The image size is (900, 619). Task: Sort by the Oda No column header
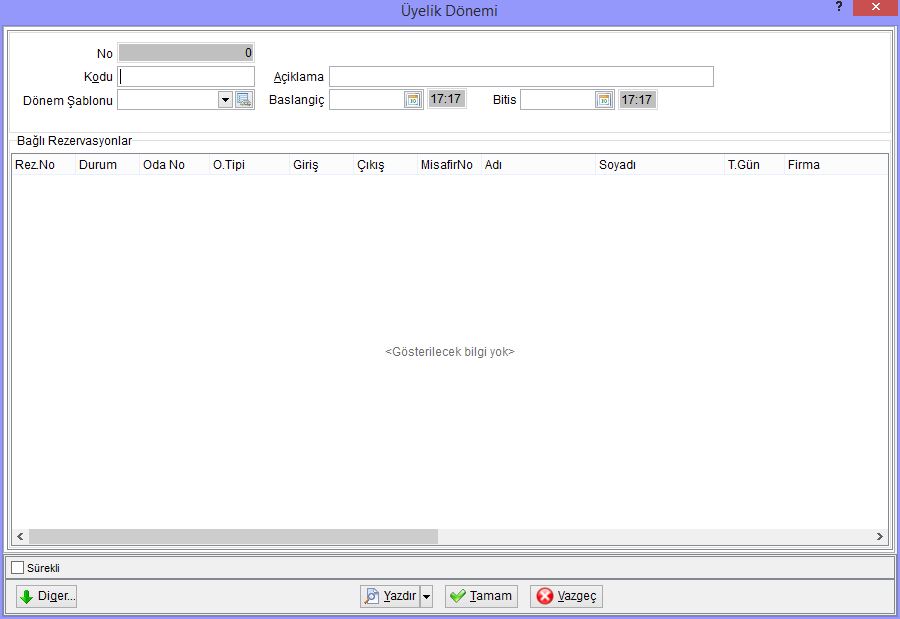[x=174, y=165]
